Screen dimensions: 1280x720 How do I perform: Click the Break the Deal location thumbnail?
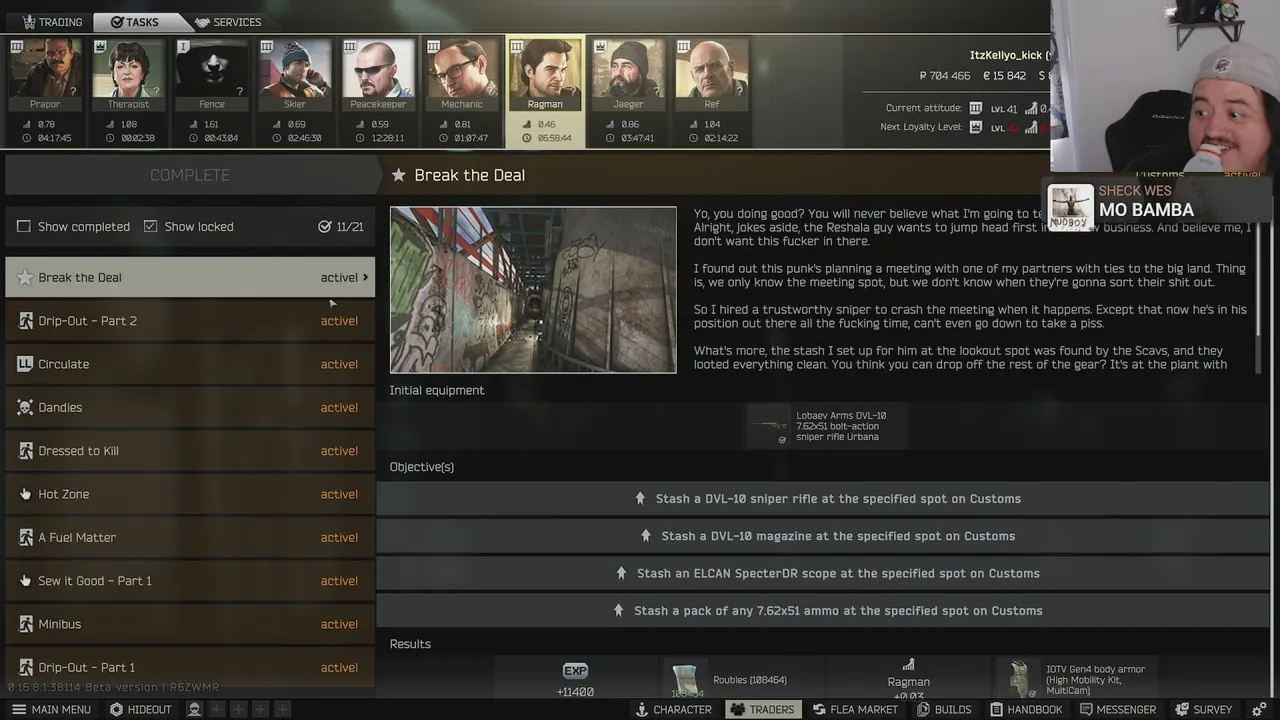(533, 290)
